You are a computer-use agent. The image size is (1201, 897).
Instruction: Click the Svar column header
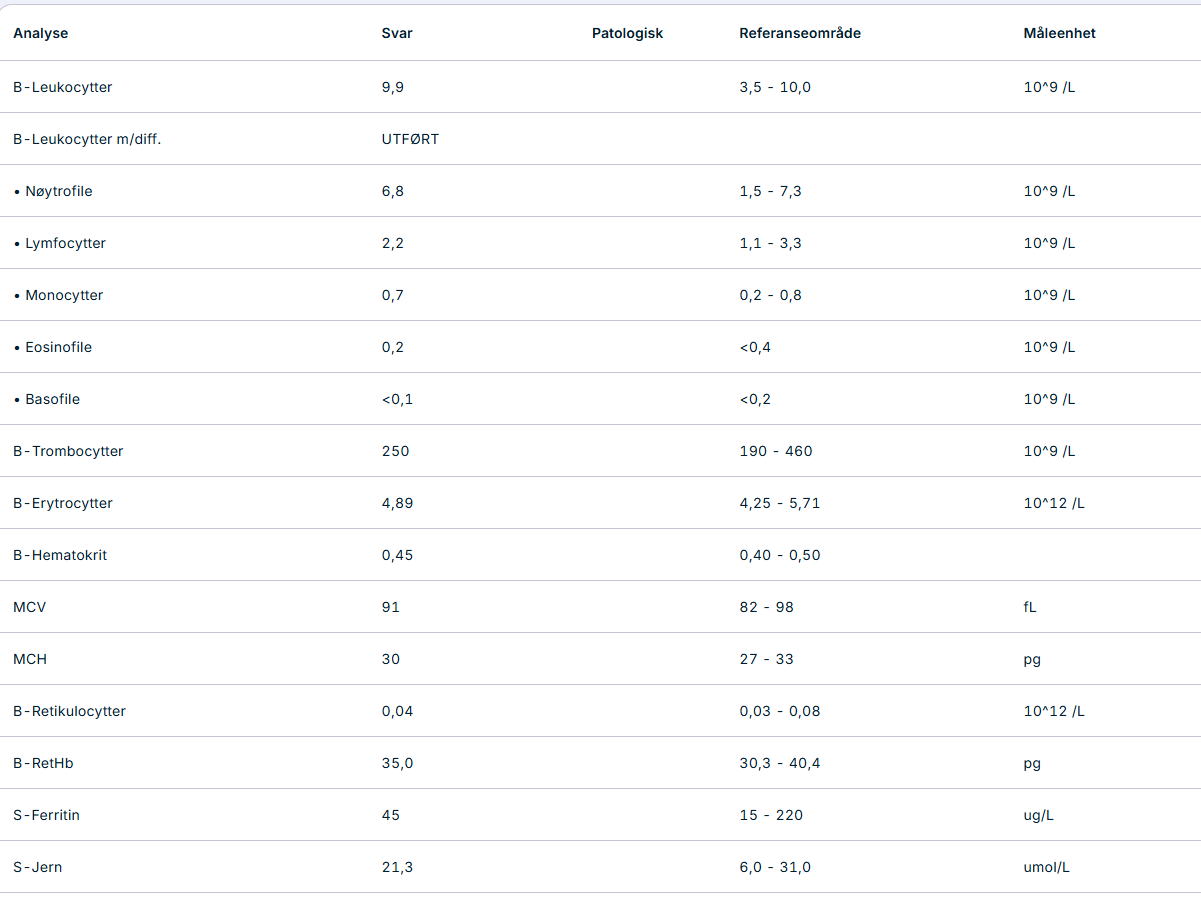397,33
